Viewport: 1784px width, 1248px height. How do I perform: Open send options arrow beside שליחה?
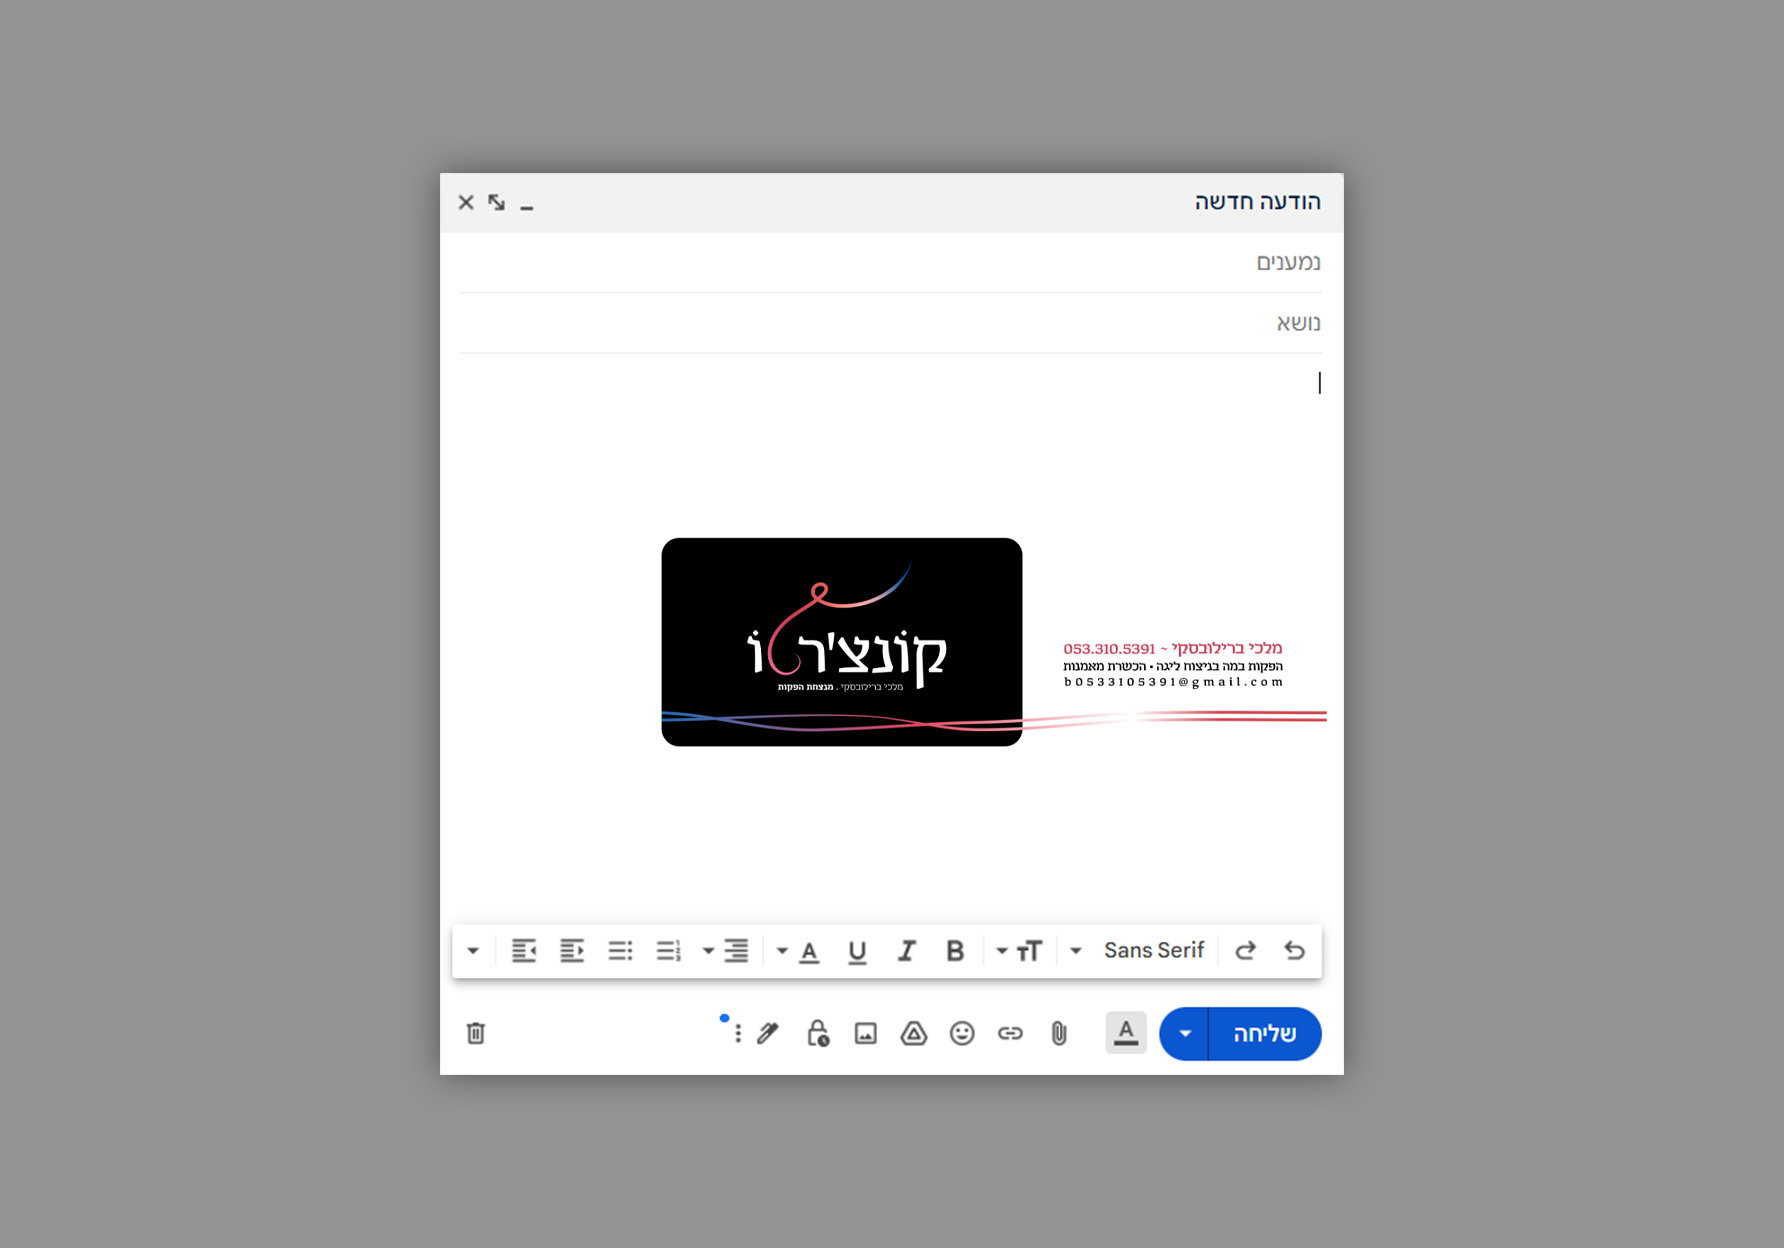(1185, 1033)
